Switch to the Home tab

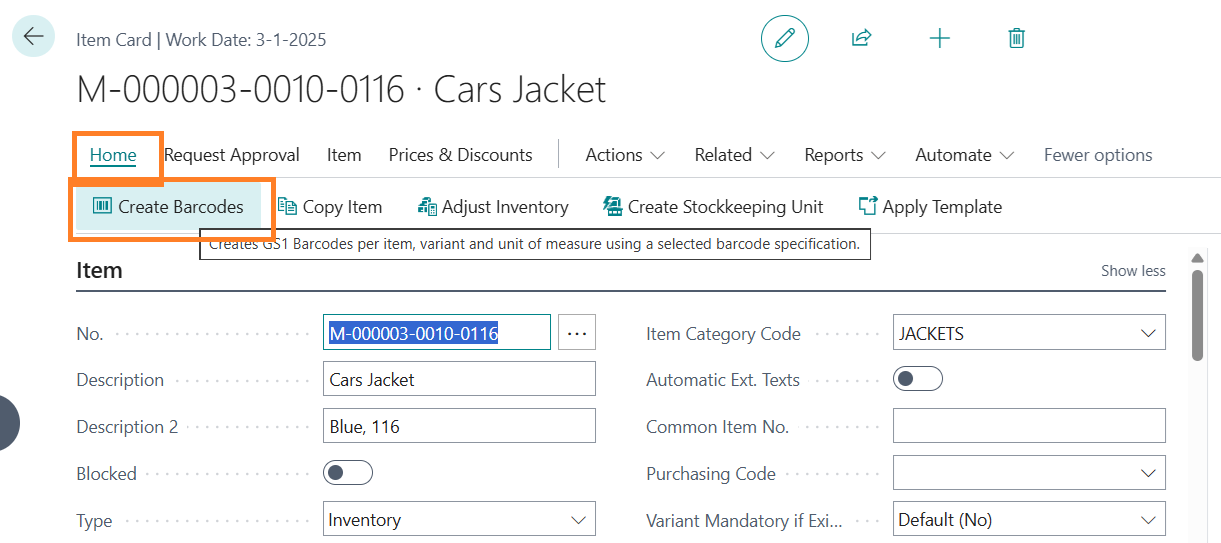pos(113,155)
